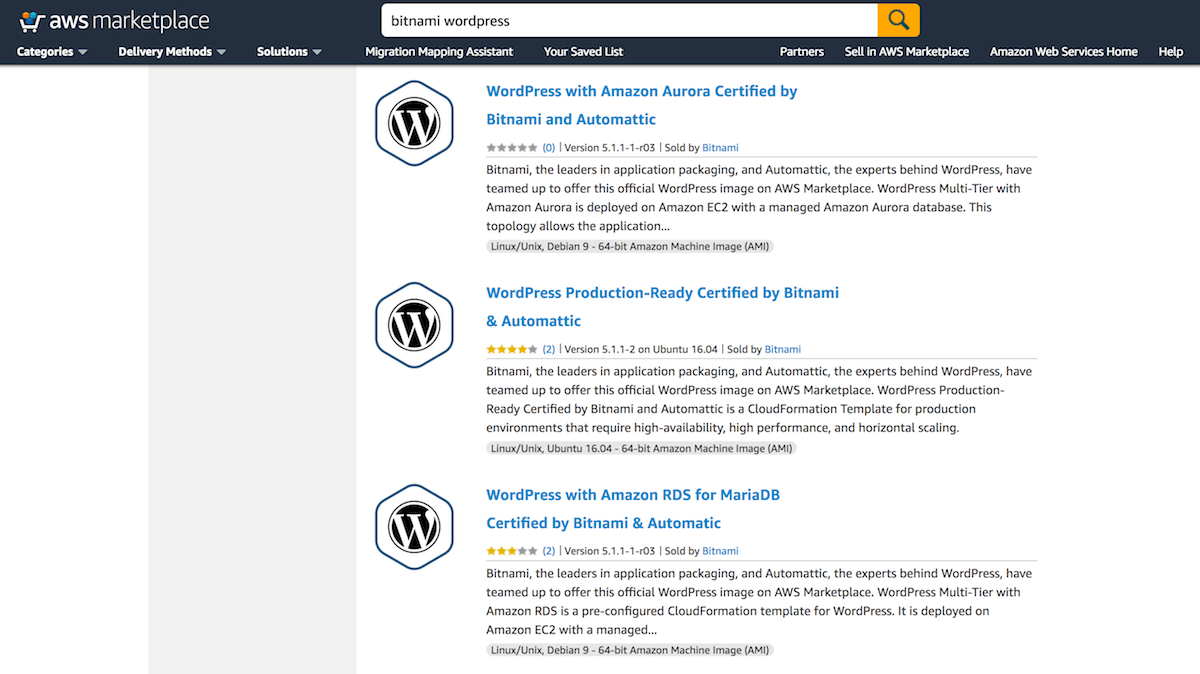Image resolution: width=1200 pixels, height=674 pixels.
Task: Click Debian 9 AMI tag on RDS listing
Action: (x=630, y=650)
